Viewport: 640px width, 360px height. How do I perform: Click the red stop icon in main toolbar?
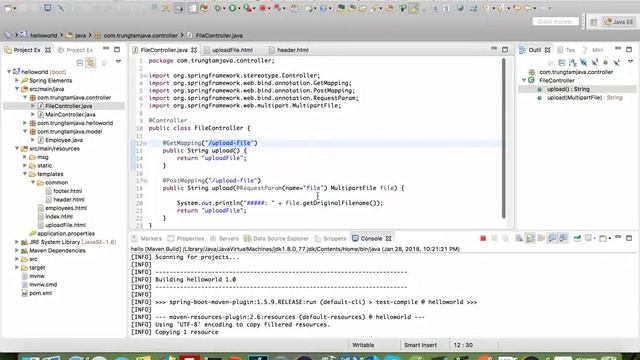coord(263,8)
